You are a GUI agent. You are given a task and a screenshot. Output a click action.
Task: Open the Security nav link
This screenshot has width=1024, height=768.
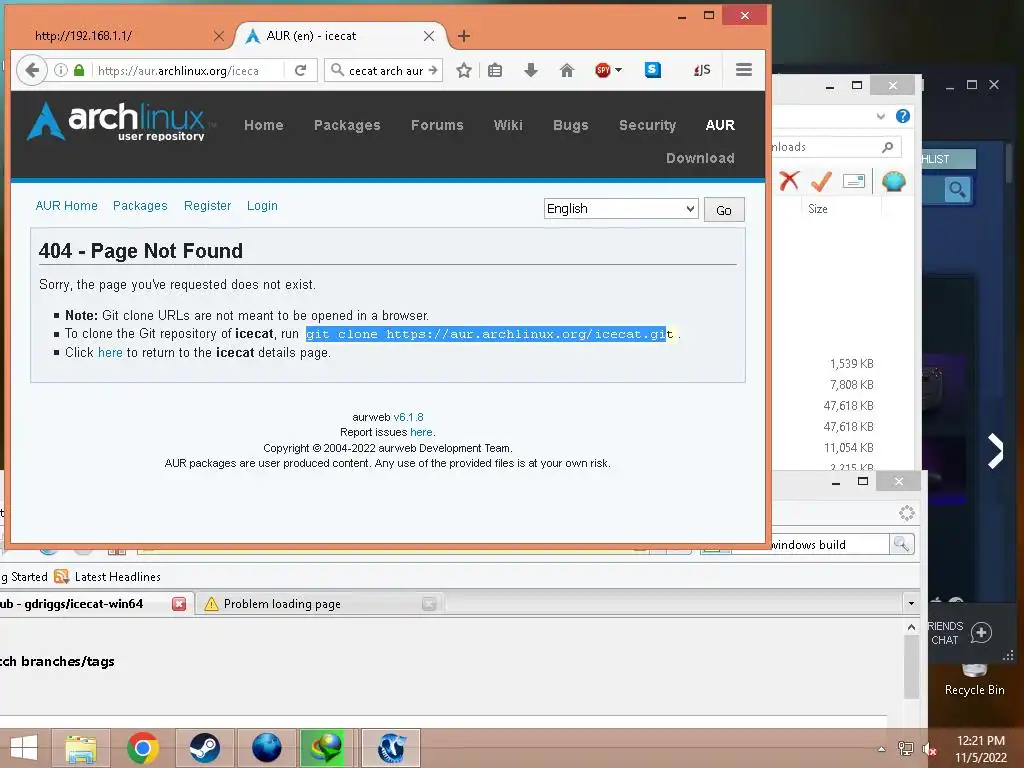click(x=647, y=125)
